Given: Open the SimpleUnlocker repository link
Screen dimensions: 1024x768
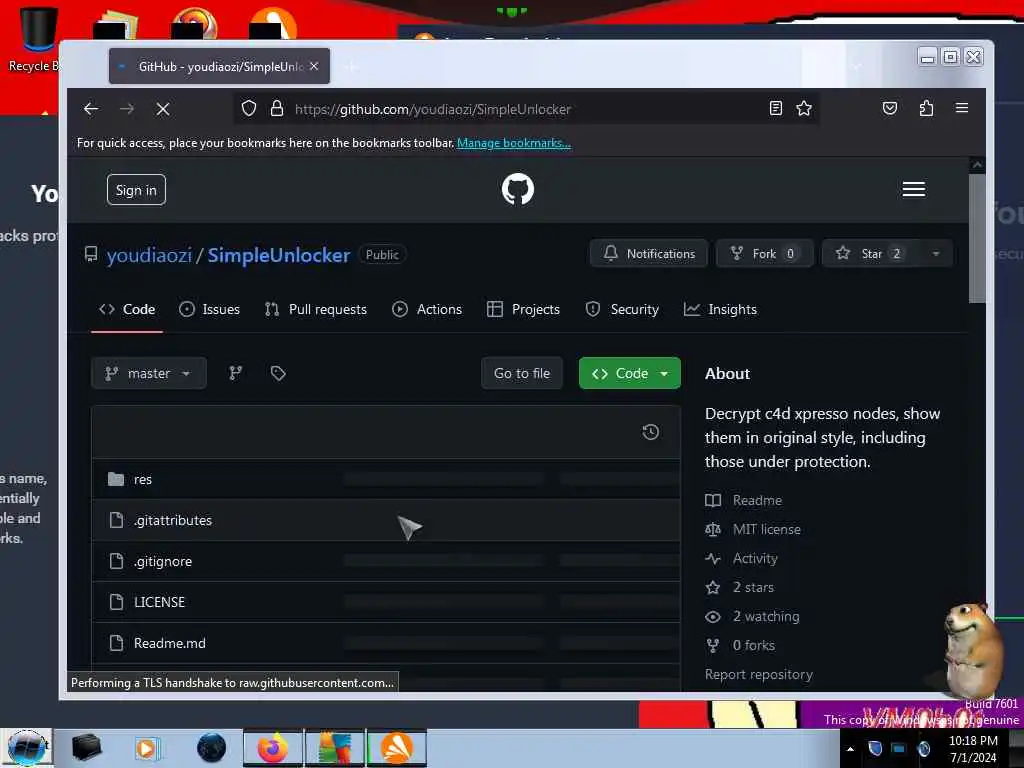Looking at the screenshot, I should [x=279, y=255].
